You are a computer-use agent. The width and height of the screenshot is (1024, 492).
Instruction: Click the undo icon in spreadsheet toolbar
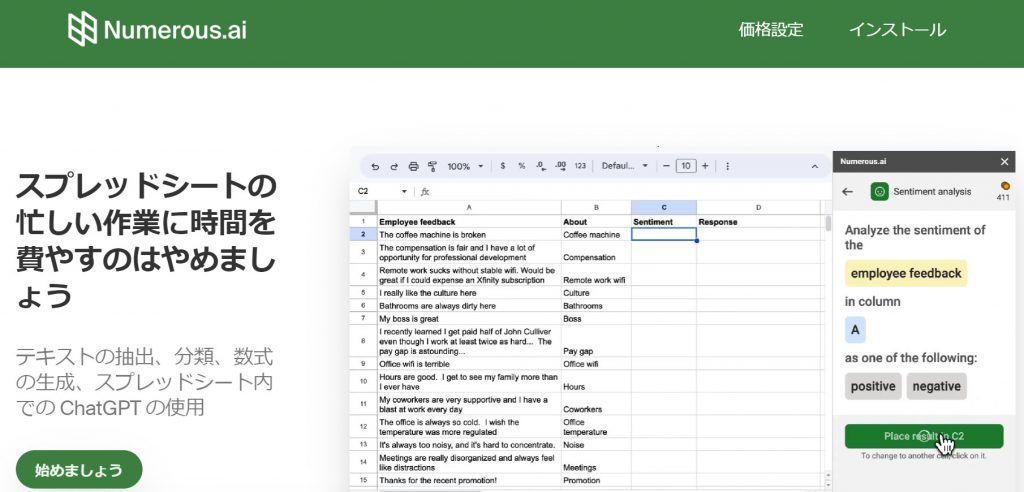click(375, 166)
